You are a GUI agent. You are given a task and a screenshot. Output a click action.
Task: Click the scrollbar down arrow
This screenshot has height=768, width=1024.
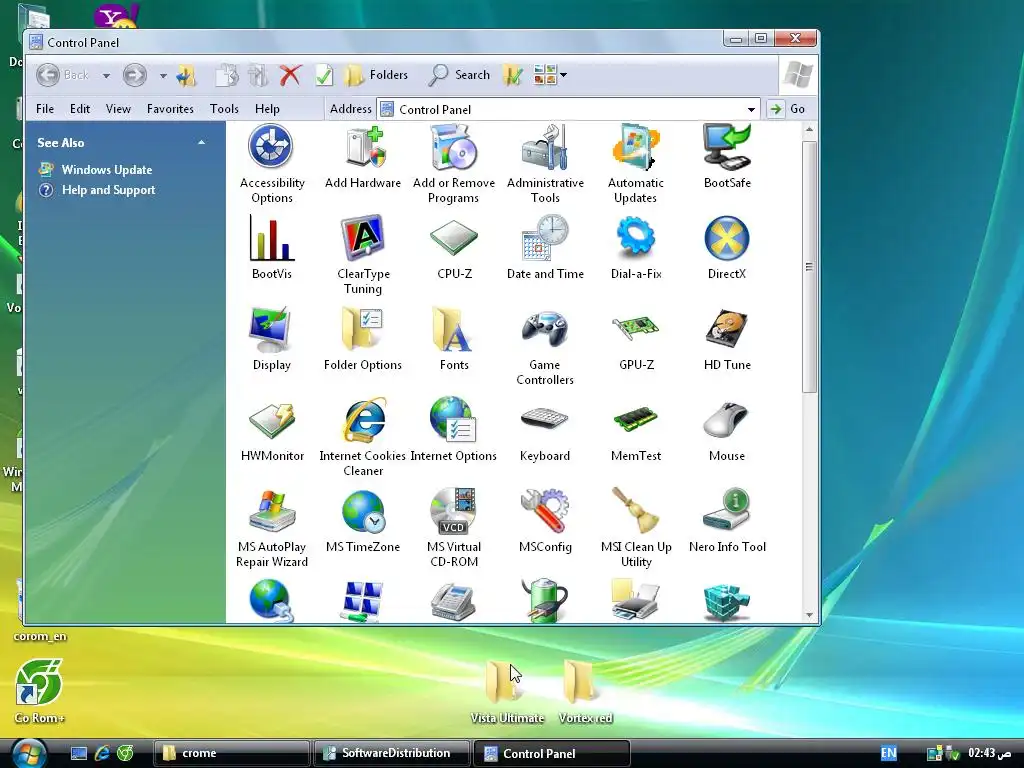tap(809, 615)
